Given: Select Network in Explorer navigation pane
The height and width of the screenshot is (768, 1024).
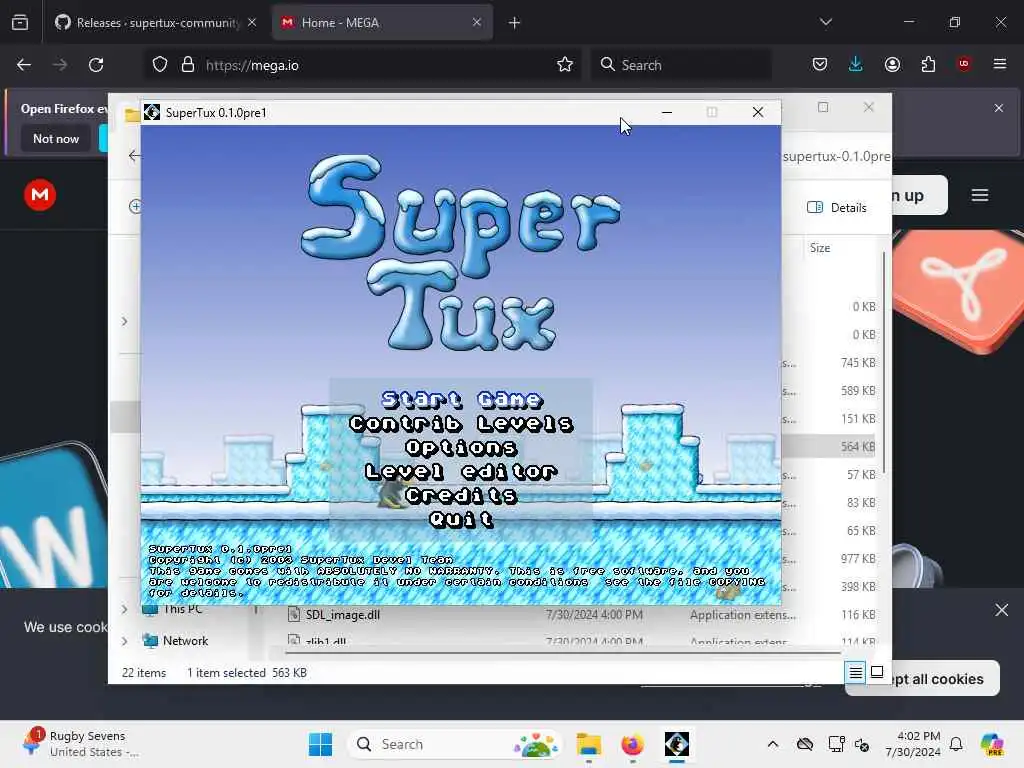Looking at the screenshot, I should [185, 641].
